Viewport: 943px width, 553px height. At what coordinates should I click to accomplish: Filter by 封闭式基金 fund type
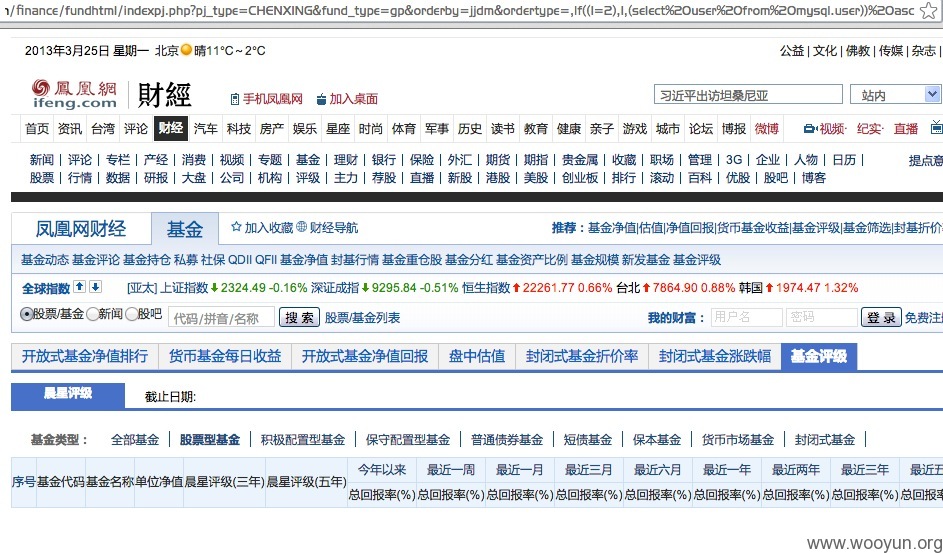tap(825, 440)
